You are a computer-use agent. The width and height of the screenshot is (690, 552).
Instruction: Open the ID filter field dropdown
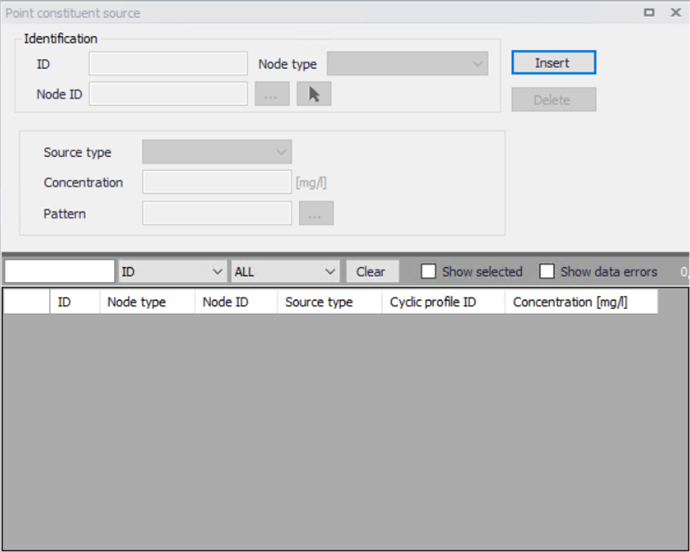coord(172,271)
